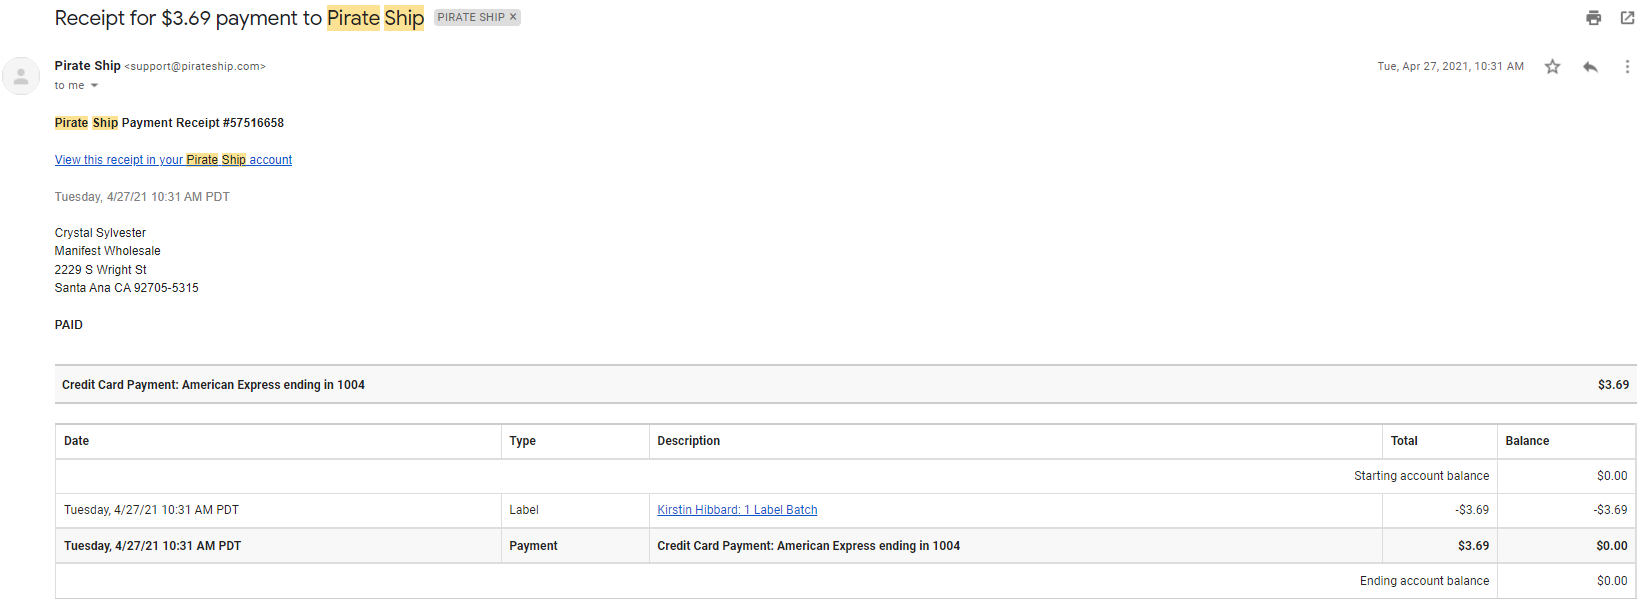Click 'Ending account balance' label
1646x615 pixels.
1424,581
